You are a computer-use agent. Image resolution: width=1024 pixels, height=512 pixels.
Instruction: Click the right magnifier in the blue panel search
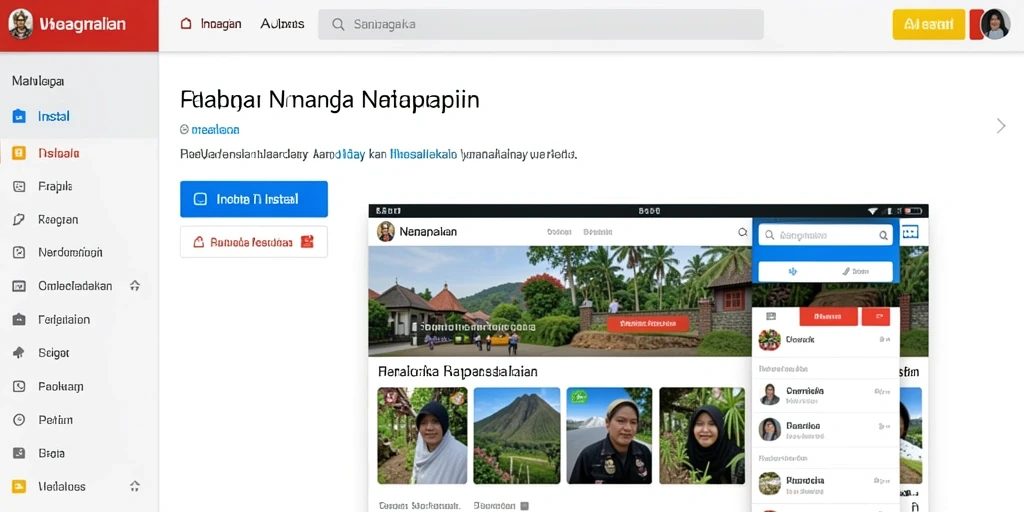pos(883,235)
